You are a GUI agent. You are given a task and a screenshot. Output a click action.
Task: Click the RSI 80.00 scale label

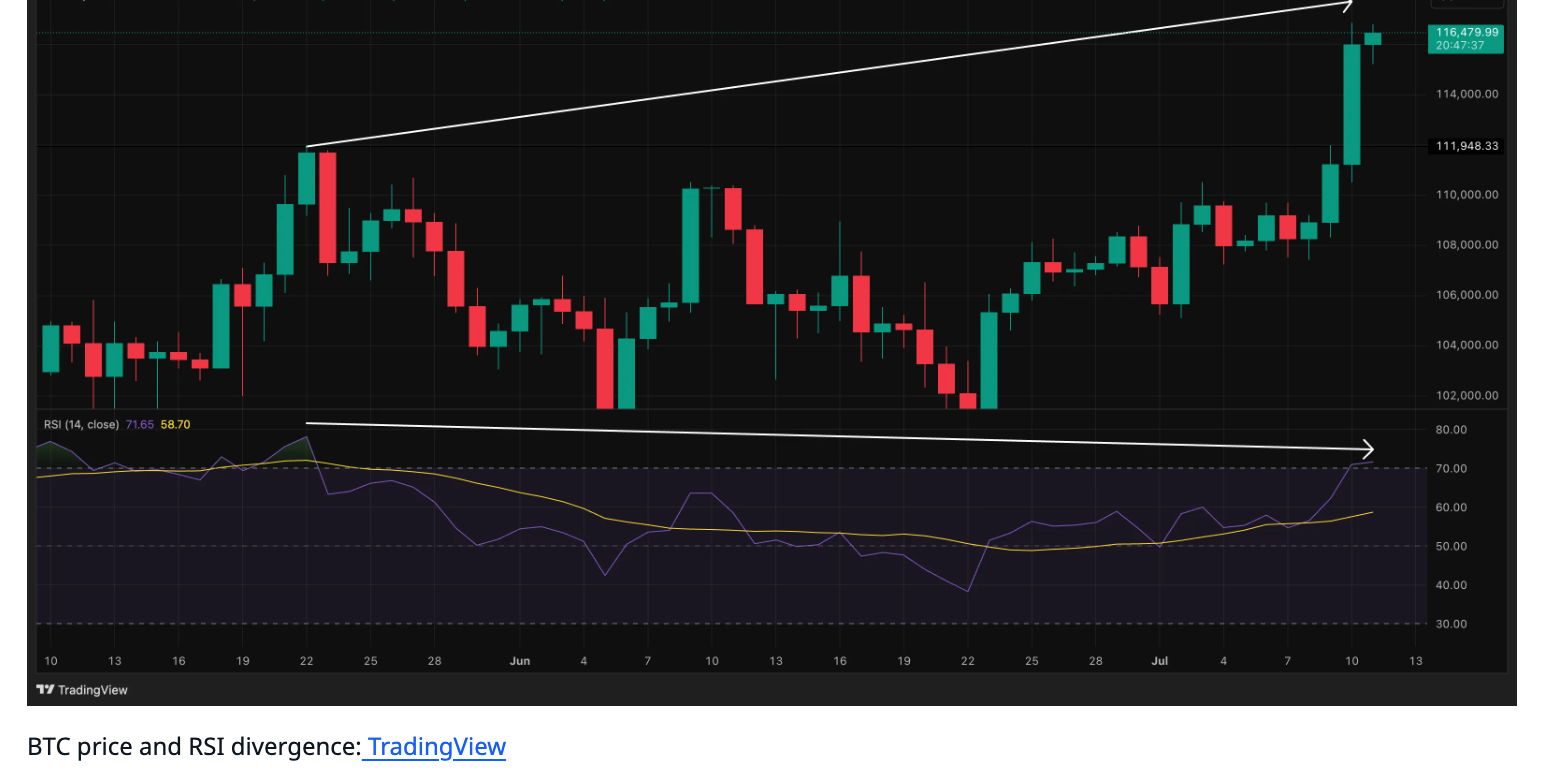(x=1452, y=430)
